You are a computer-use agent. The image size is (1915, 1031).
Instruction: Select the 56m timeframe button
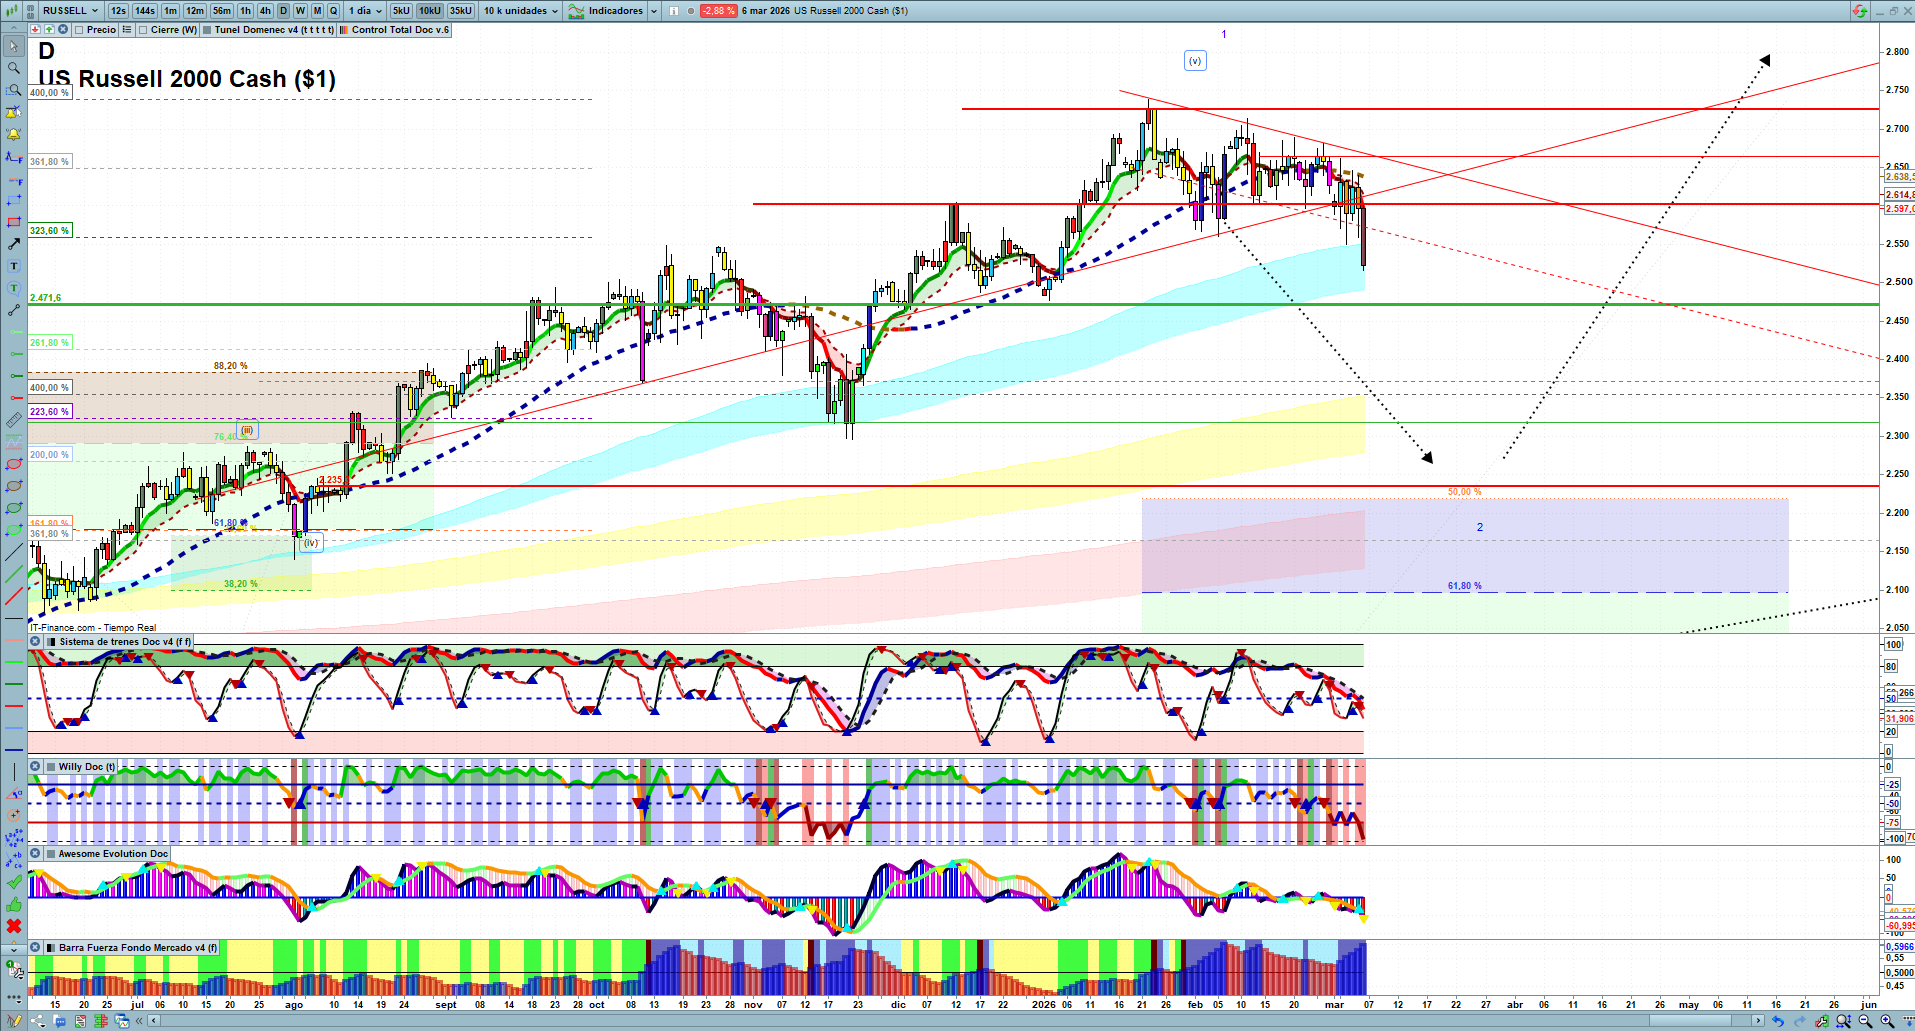222,11
